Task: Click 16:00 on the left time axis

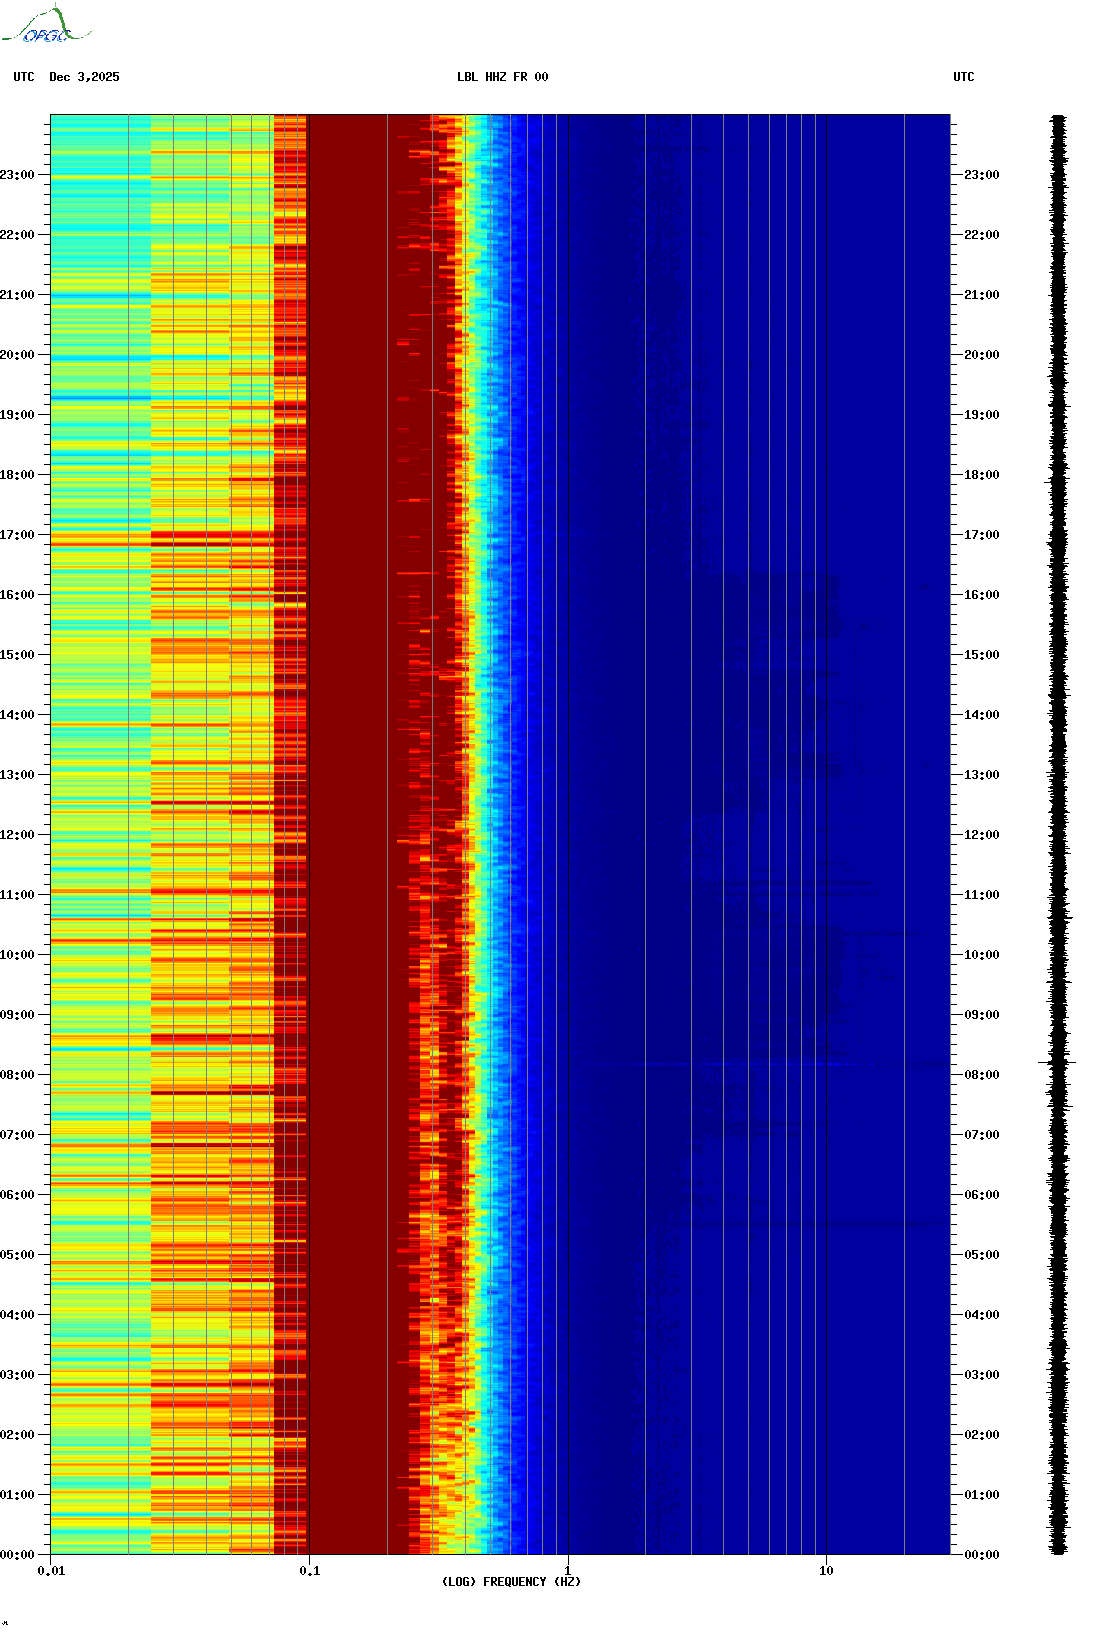Action: click(17, 595)
